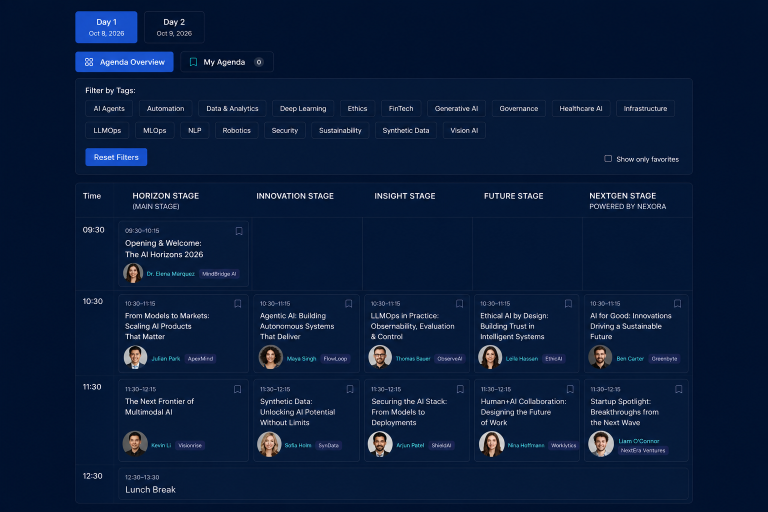Open the Lunch Break row

(403, 484)
